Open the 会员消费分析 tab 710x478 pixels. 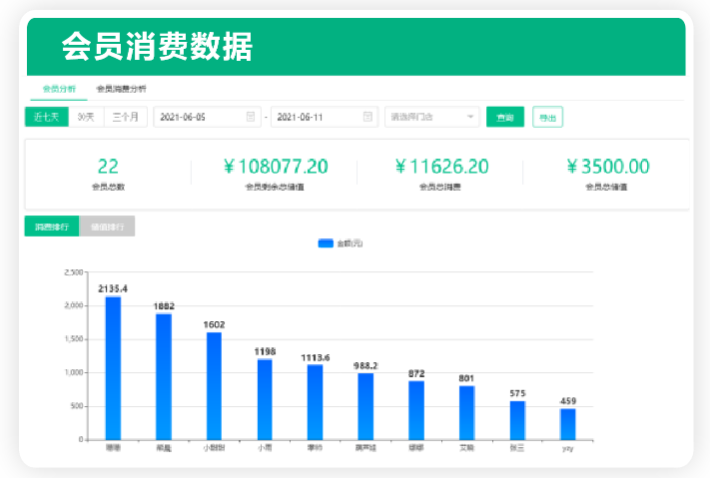[120, 89]
